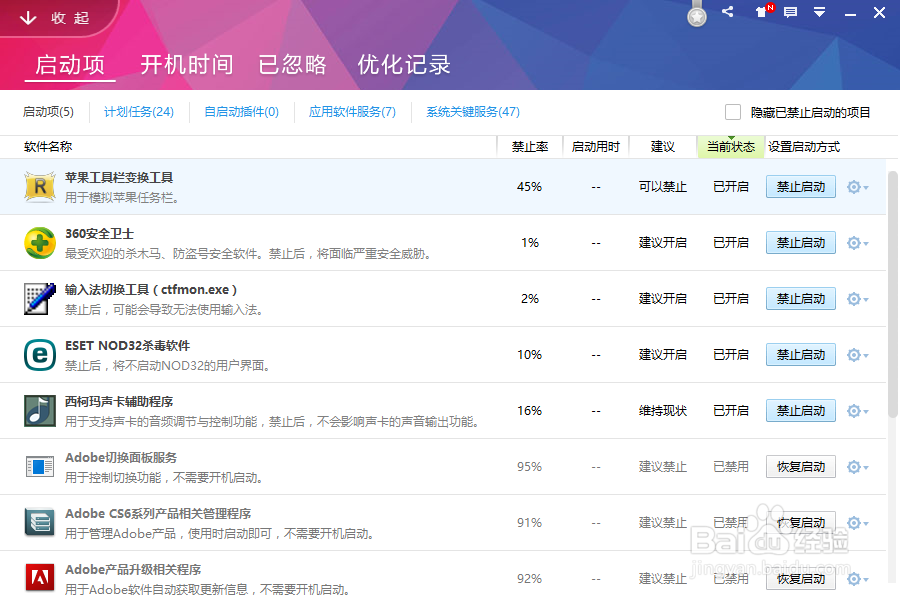Switch to the 开机时间 tab
Viewport: 900px width, 600px height.
[185, 64]
